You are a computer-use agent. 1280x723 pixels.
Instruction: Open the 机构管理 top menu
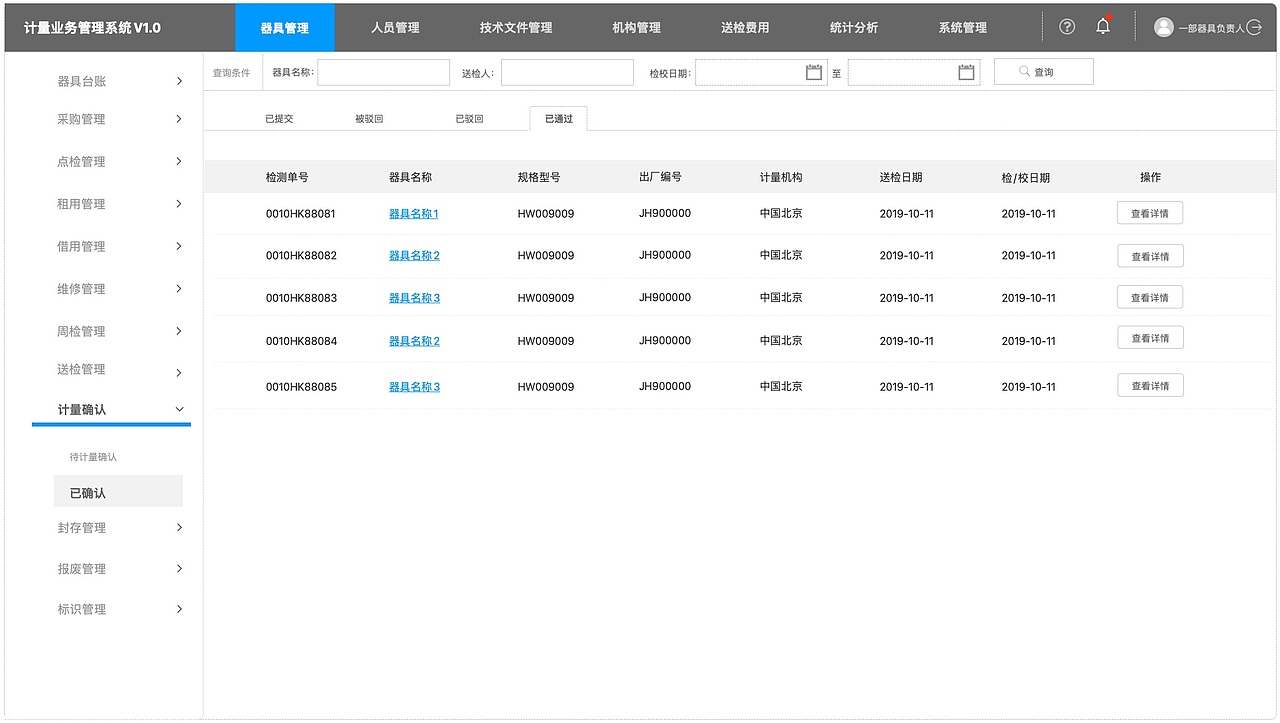[637, 28]
